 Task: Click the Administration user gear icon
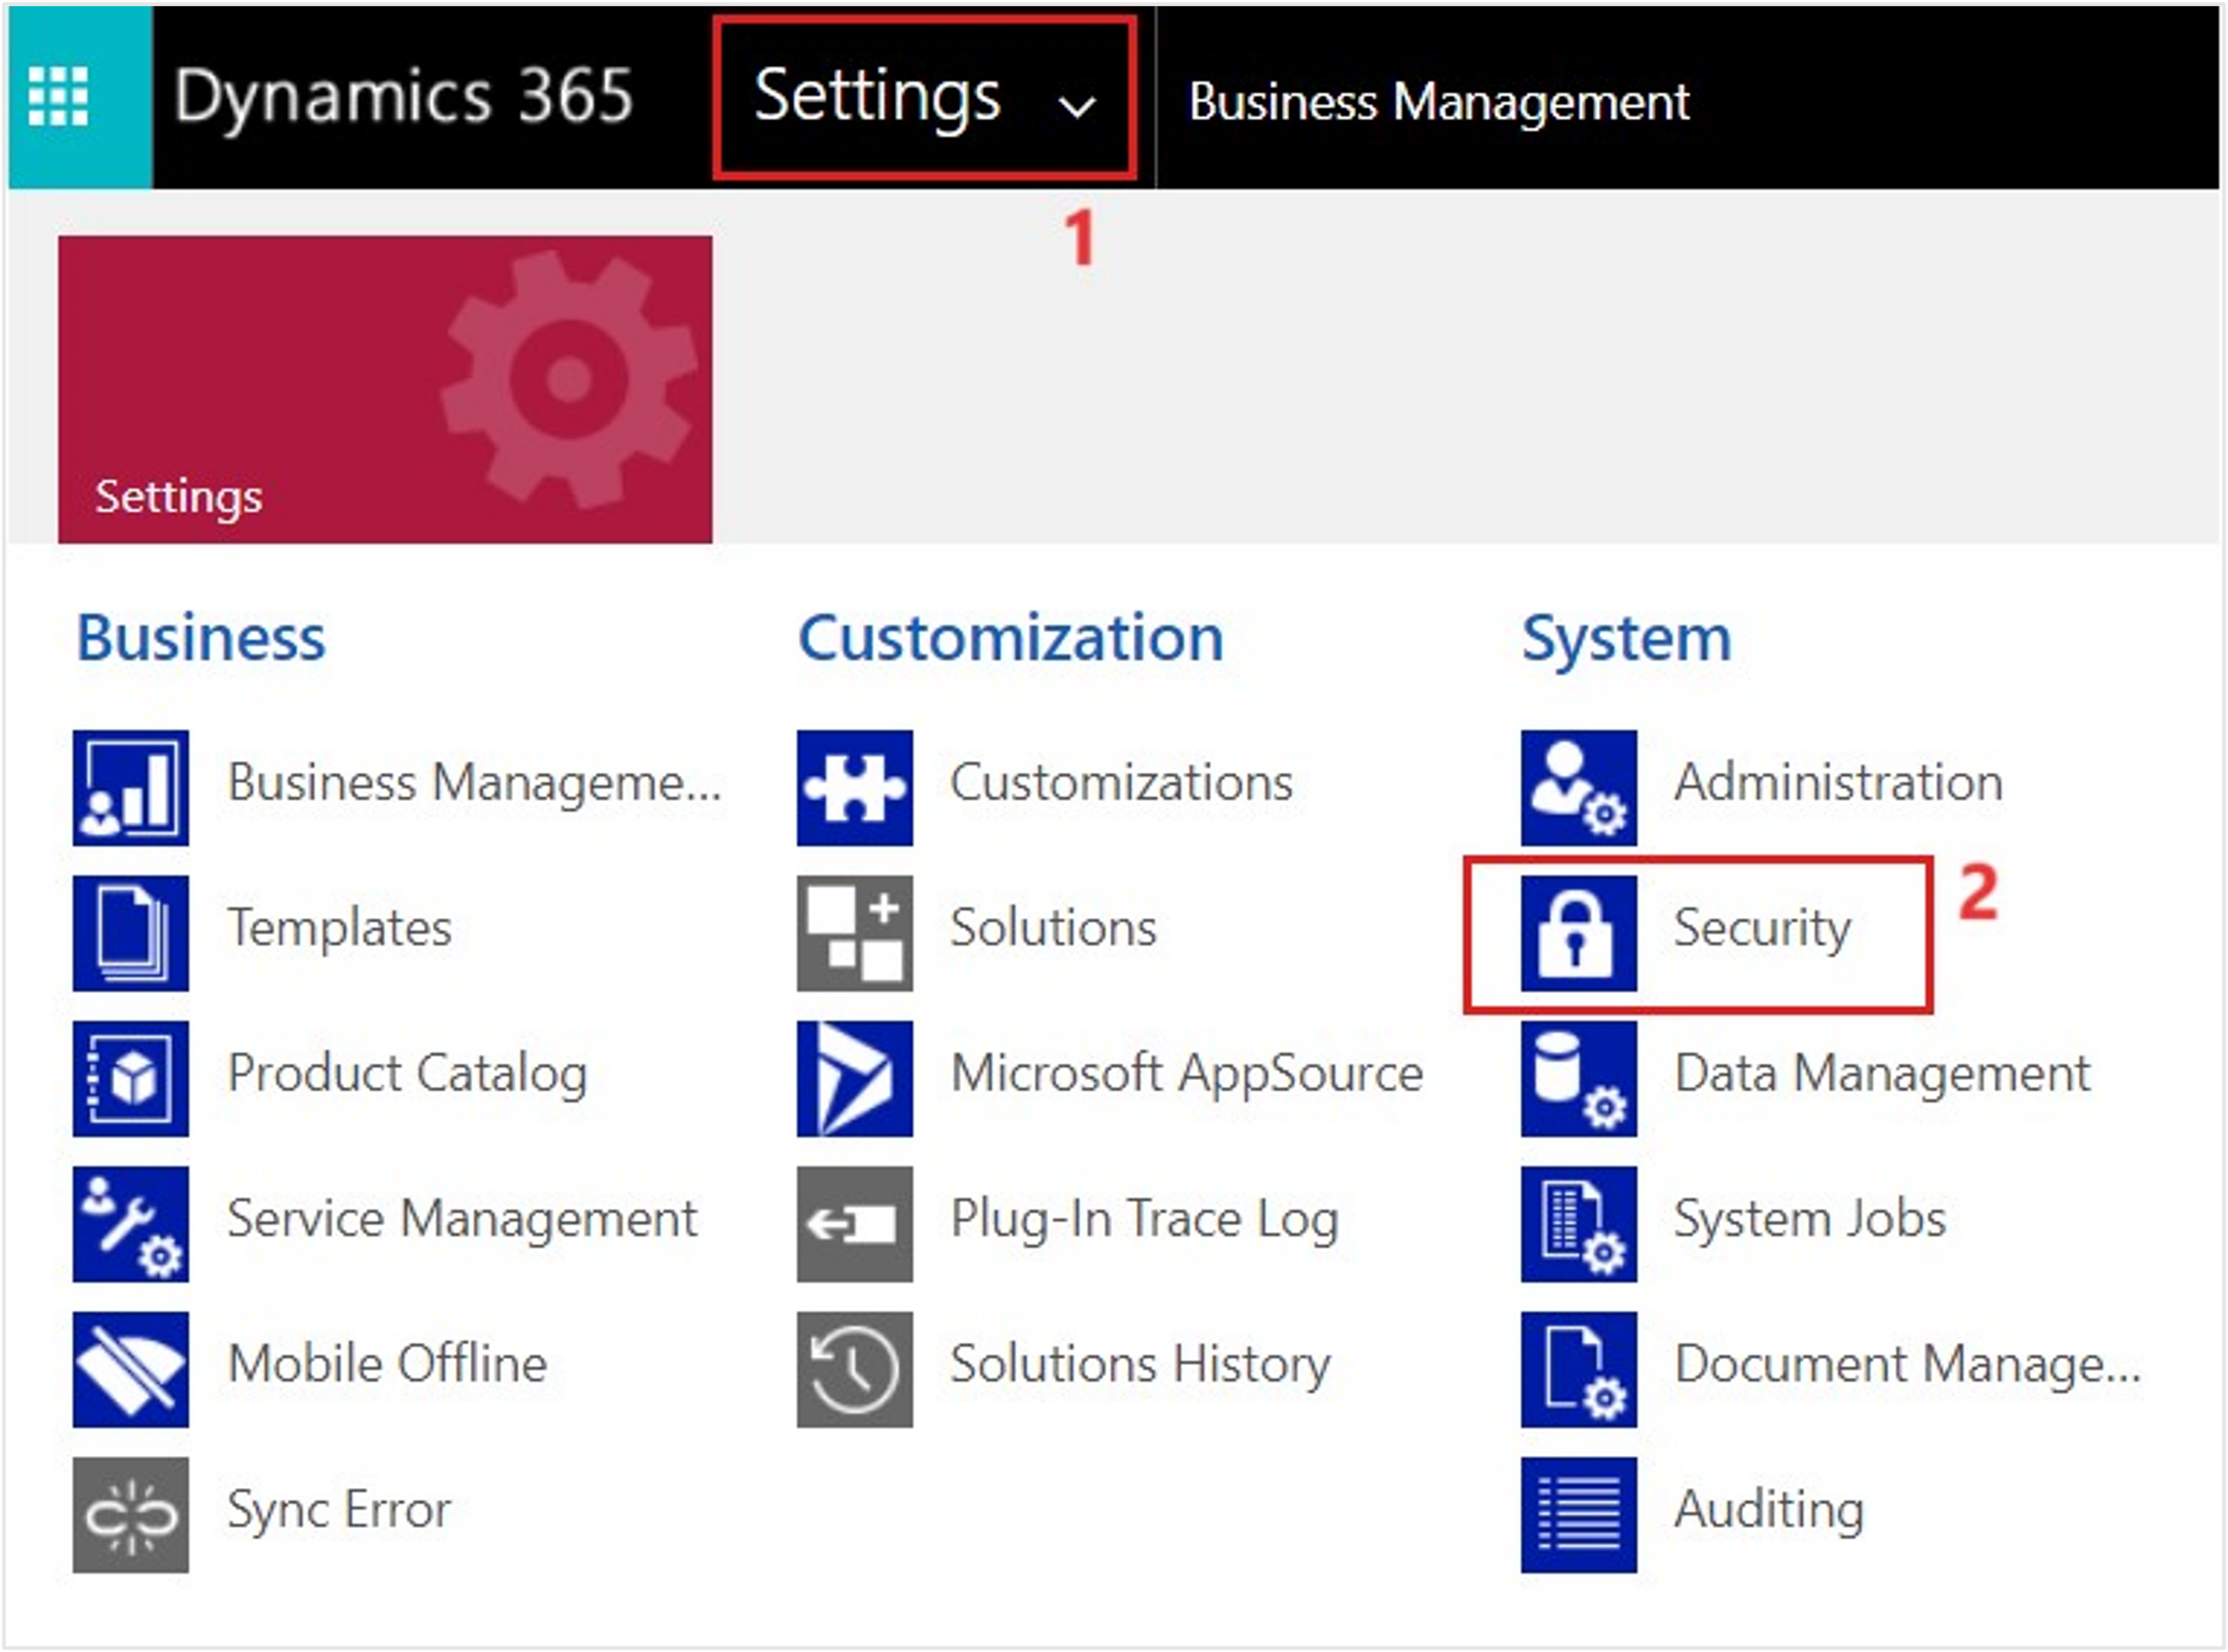coord(1579,788)
